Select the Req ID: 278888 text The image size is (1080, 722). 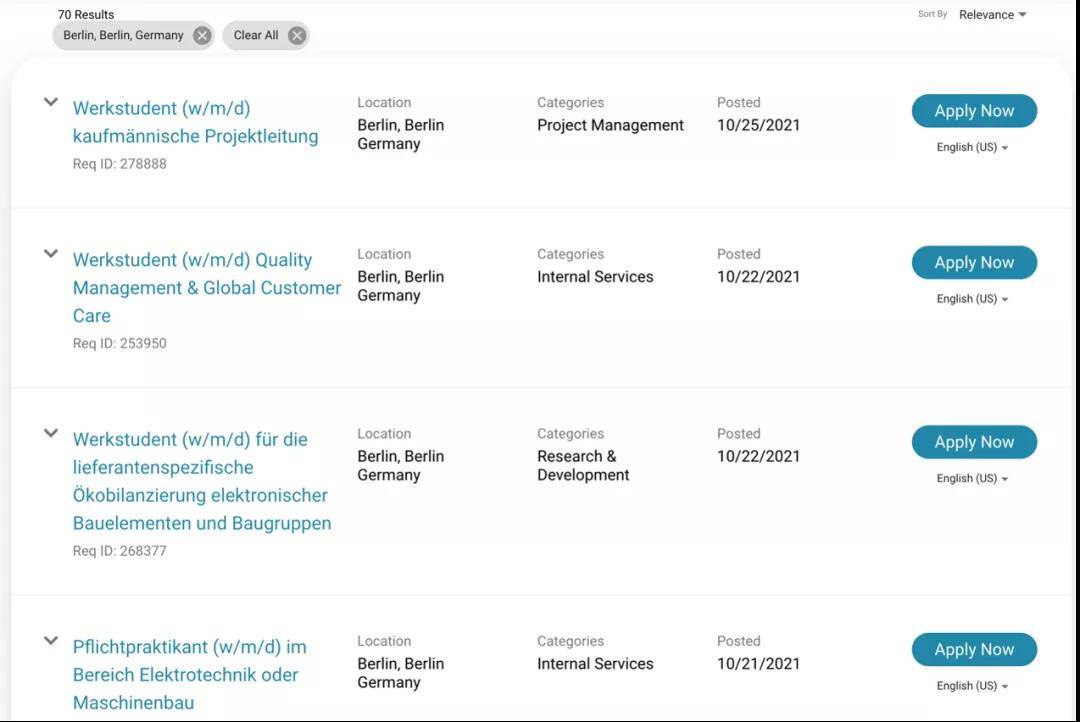[120, 164]
